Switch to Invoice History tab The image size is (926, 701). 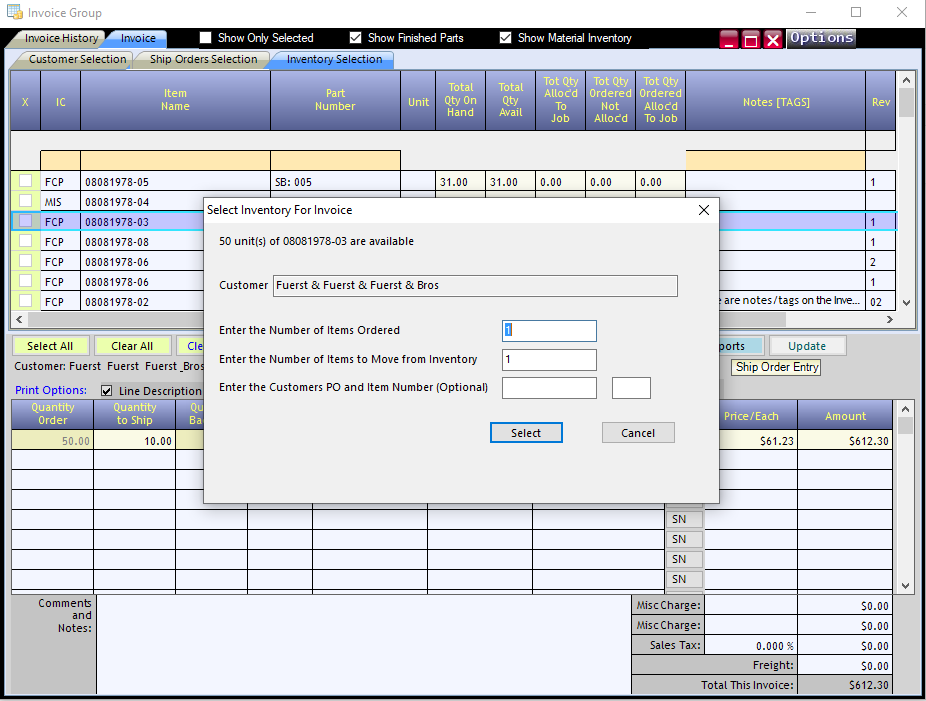tap(61, 38)
